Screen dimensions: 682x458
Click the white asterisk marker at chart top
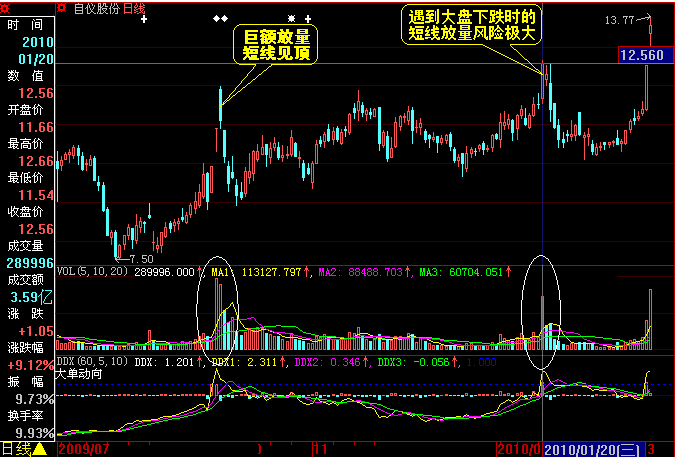(x=291, y=19)
